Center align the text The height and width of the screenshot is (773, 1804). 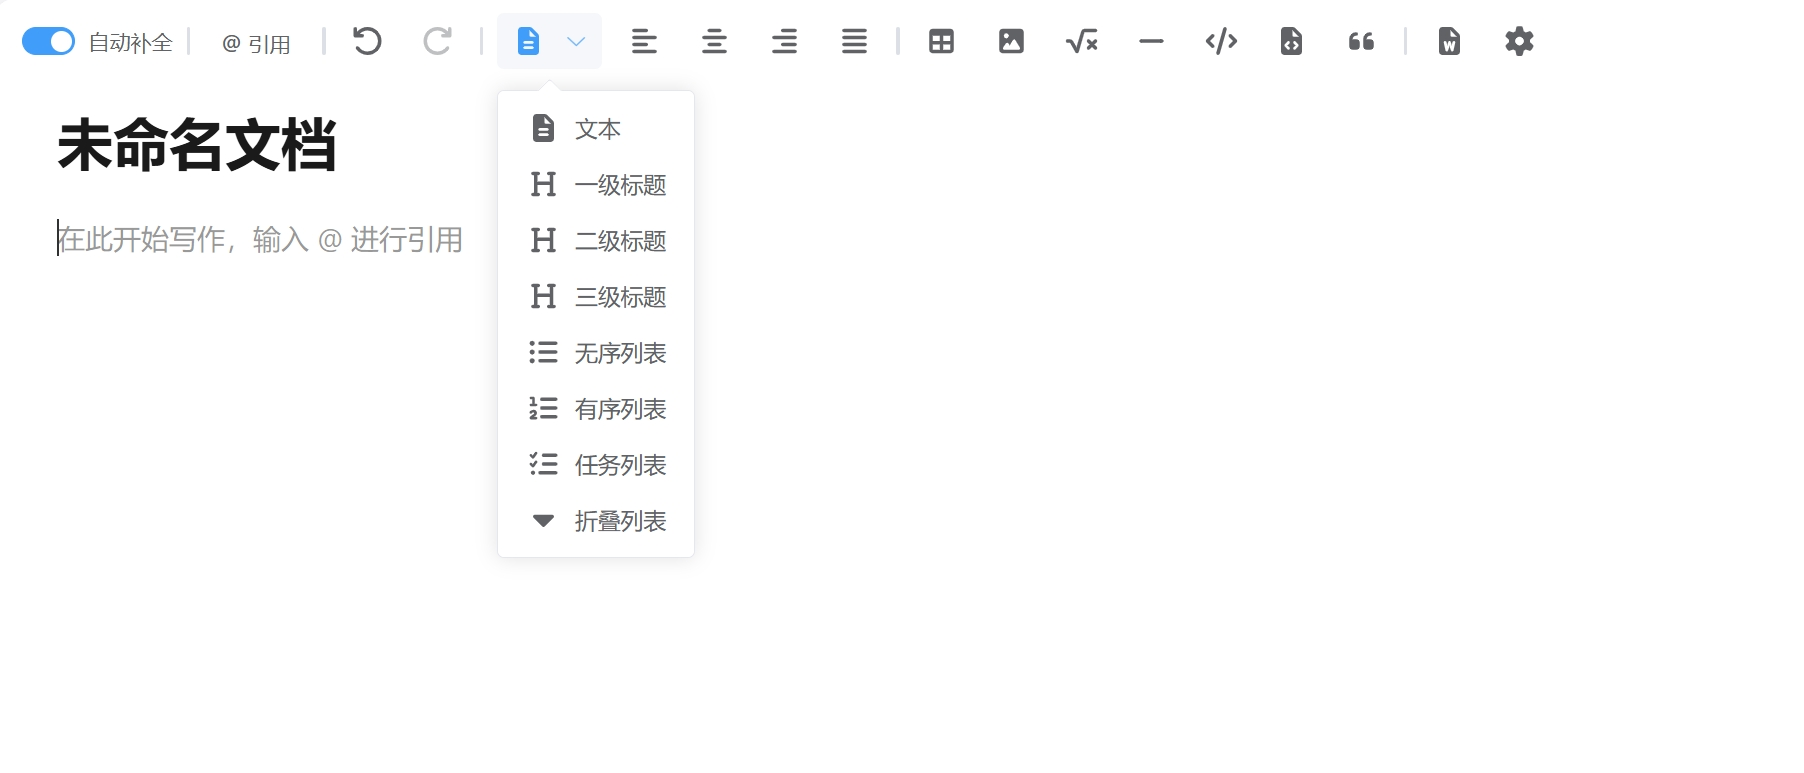point(714,41)
